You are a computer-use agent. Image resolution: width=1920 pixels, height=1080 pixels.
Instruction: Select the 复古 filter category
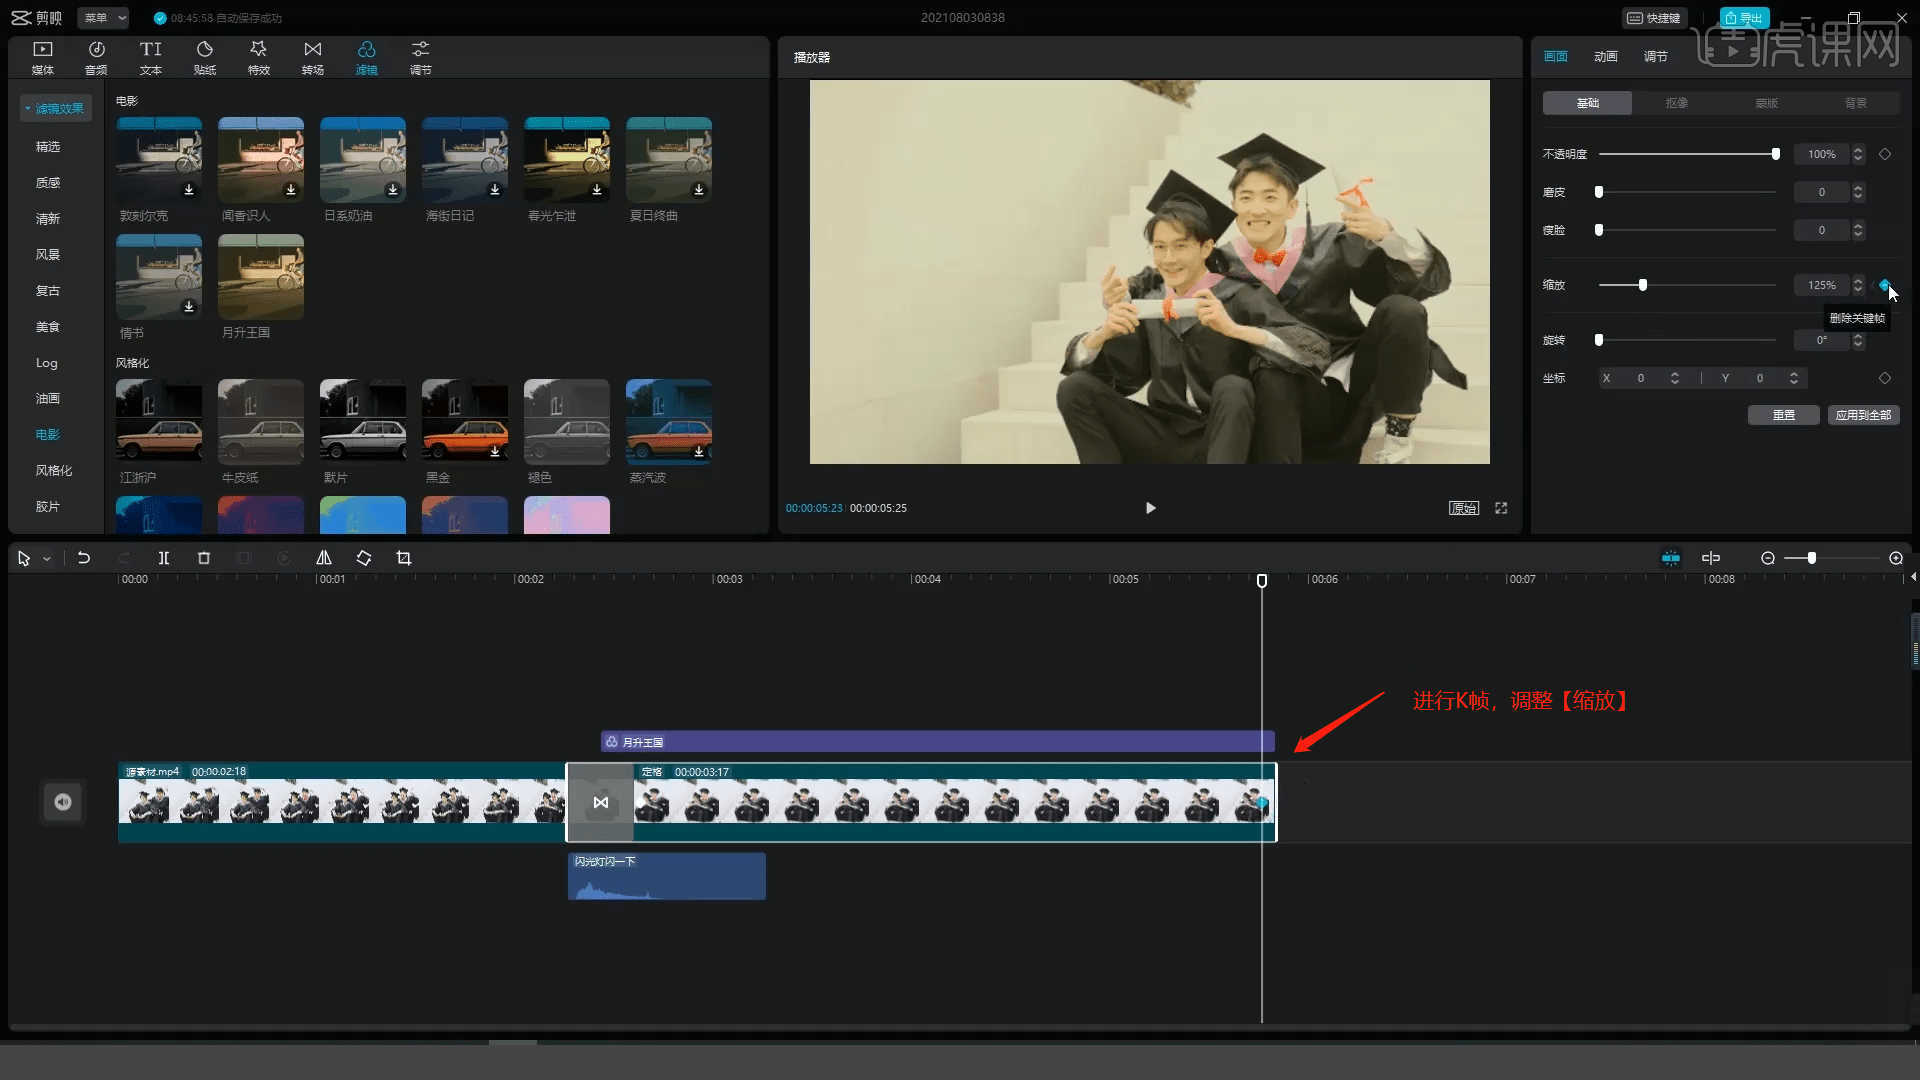(x=48, y=291)
